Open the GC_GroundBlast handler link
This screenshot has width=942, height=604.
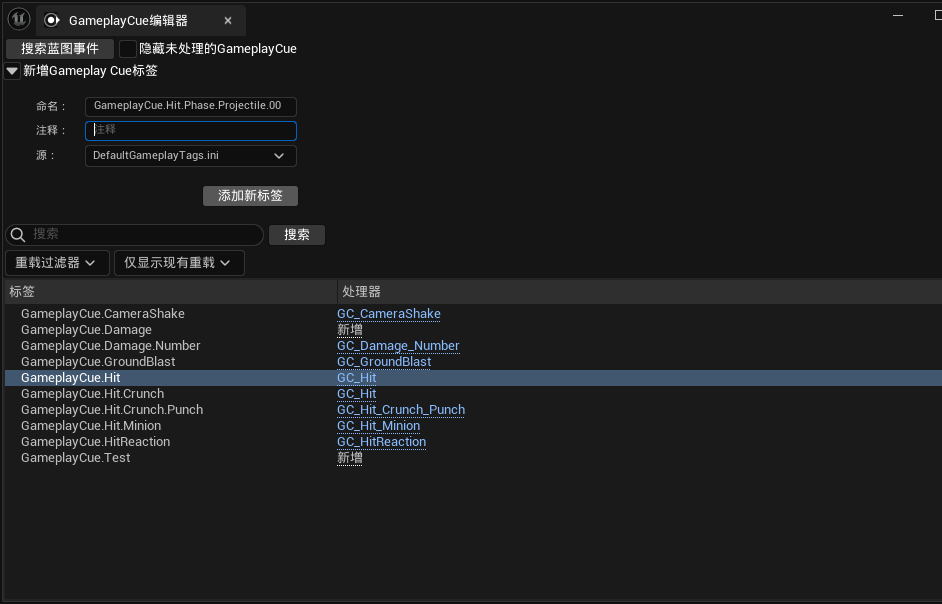point(384,362)
